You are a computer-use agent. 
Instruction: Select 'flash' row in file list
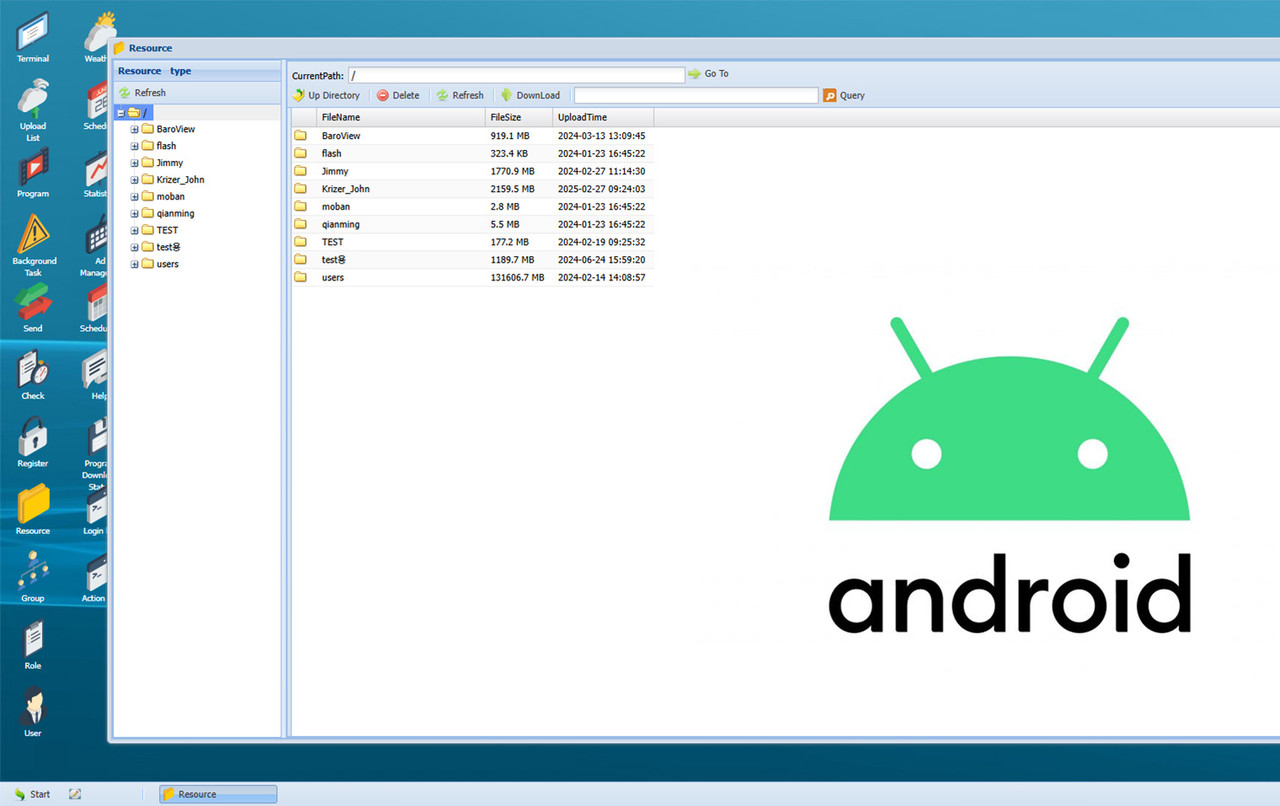pyautogui.click(x=472, y=154)
